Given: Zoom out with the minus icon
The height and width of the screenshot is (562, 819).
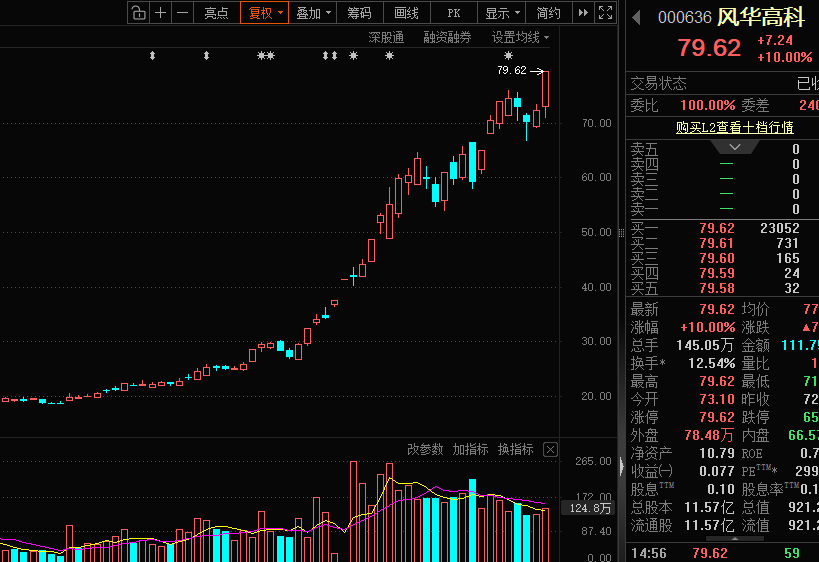Looking at the screenshot, I should click(182, 13).
